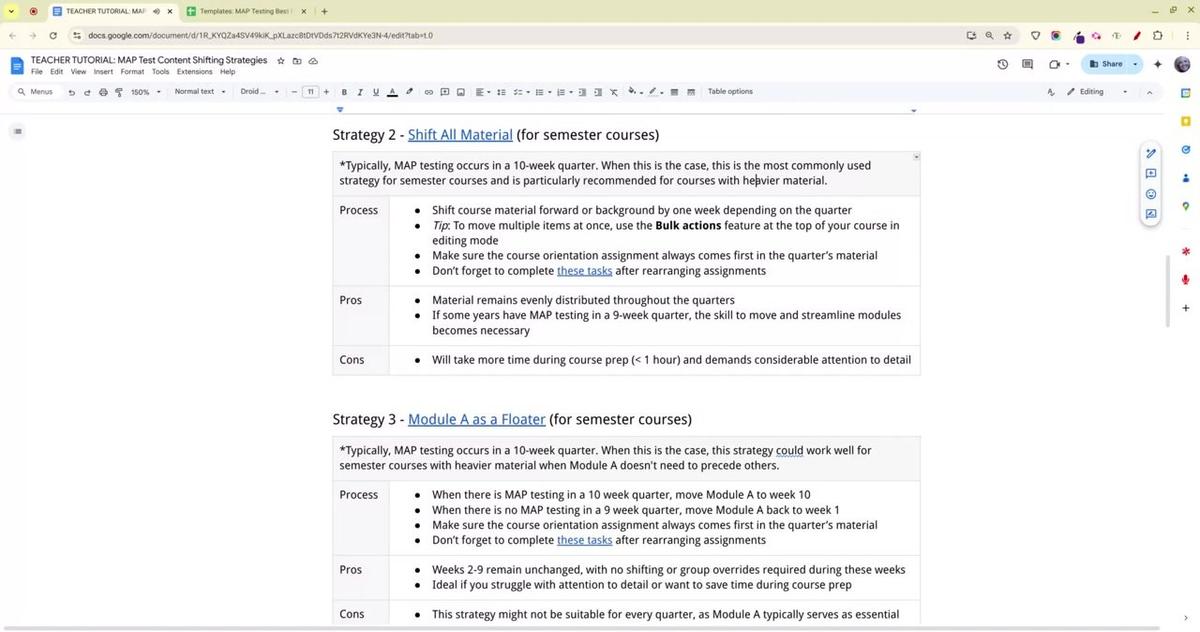Open the Gemini sparkle icon
This screenshot has width=1200, height=632.
click(x=1158, y=64)
